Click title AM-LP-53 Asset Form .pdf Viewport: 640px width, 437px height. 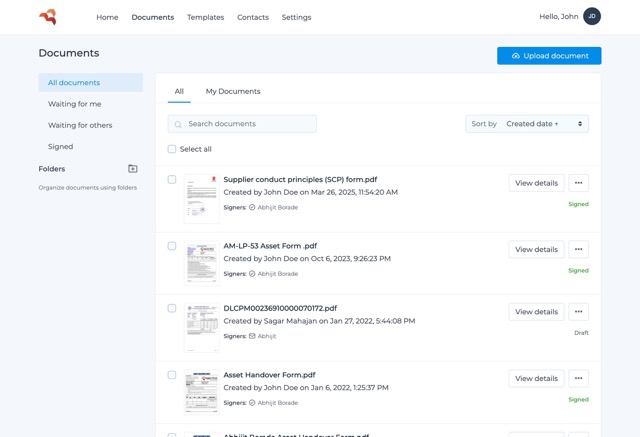pyautogui.click(x=270, y=246)
